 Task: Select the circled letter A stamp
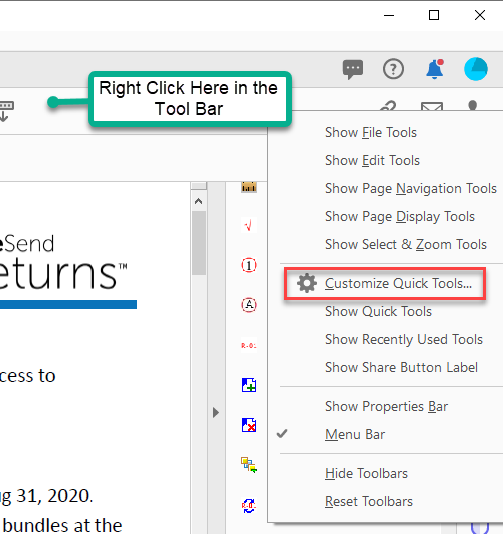tap(249, 304)
